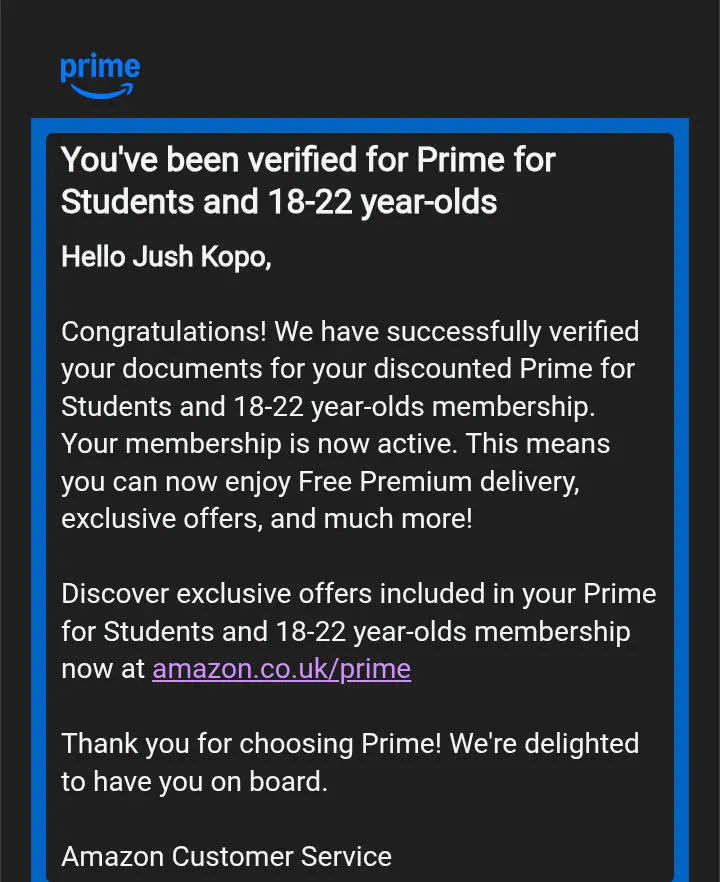Click the "now at" text before the link
The height and width of the screenshot is (882, 720).
point(103,670)
